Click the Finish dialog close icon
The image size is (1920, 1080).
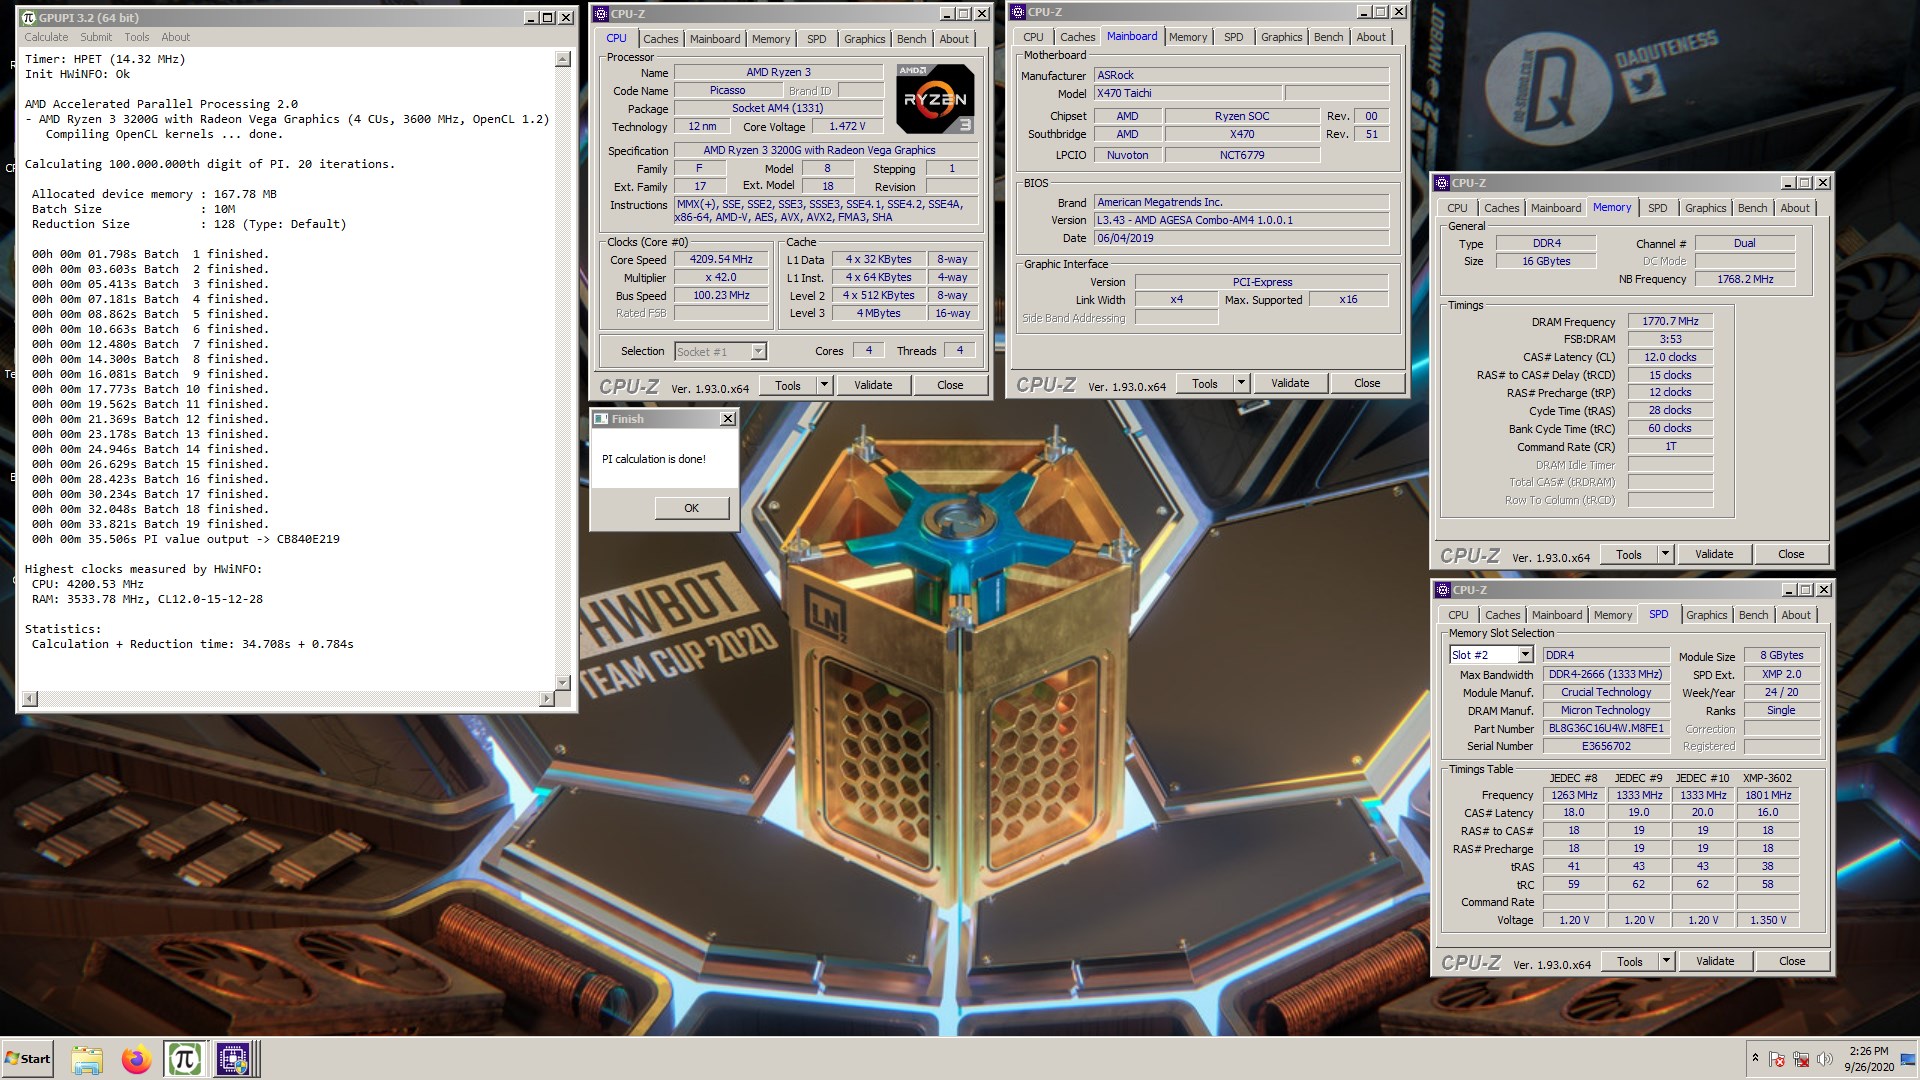(727, 419)
